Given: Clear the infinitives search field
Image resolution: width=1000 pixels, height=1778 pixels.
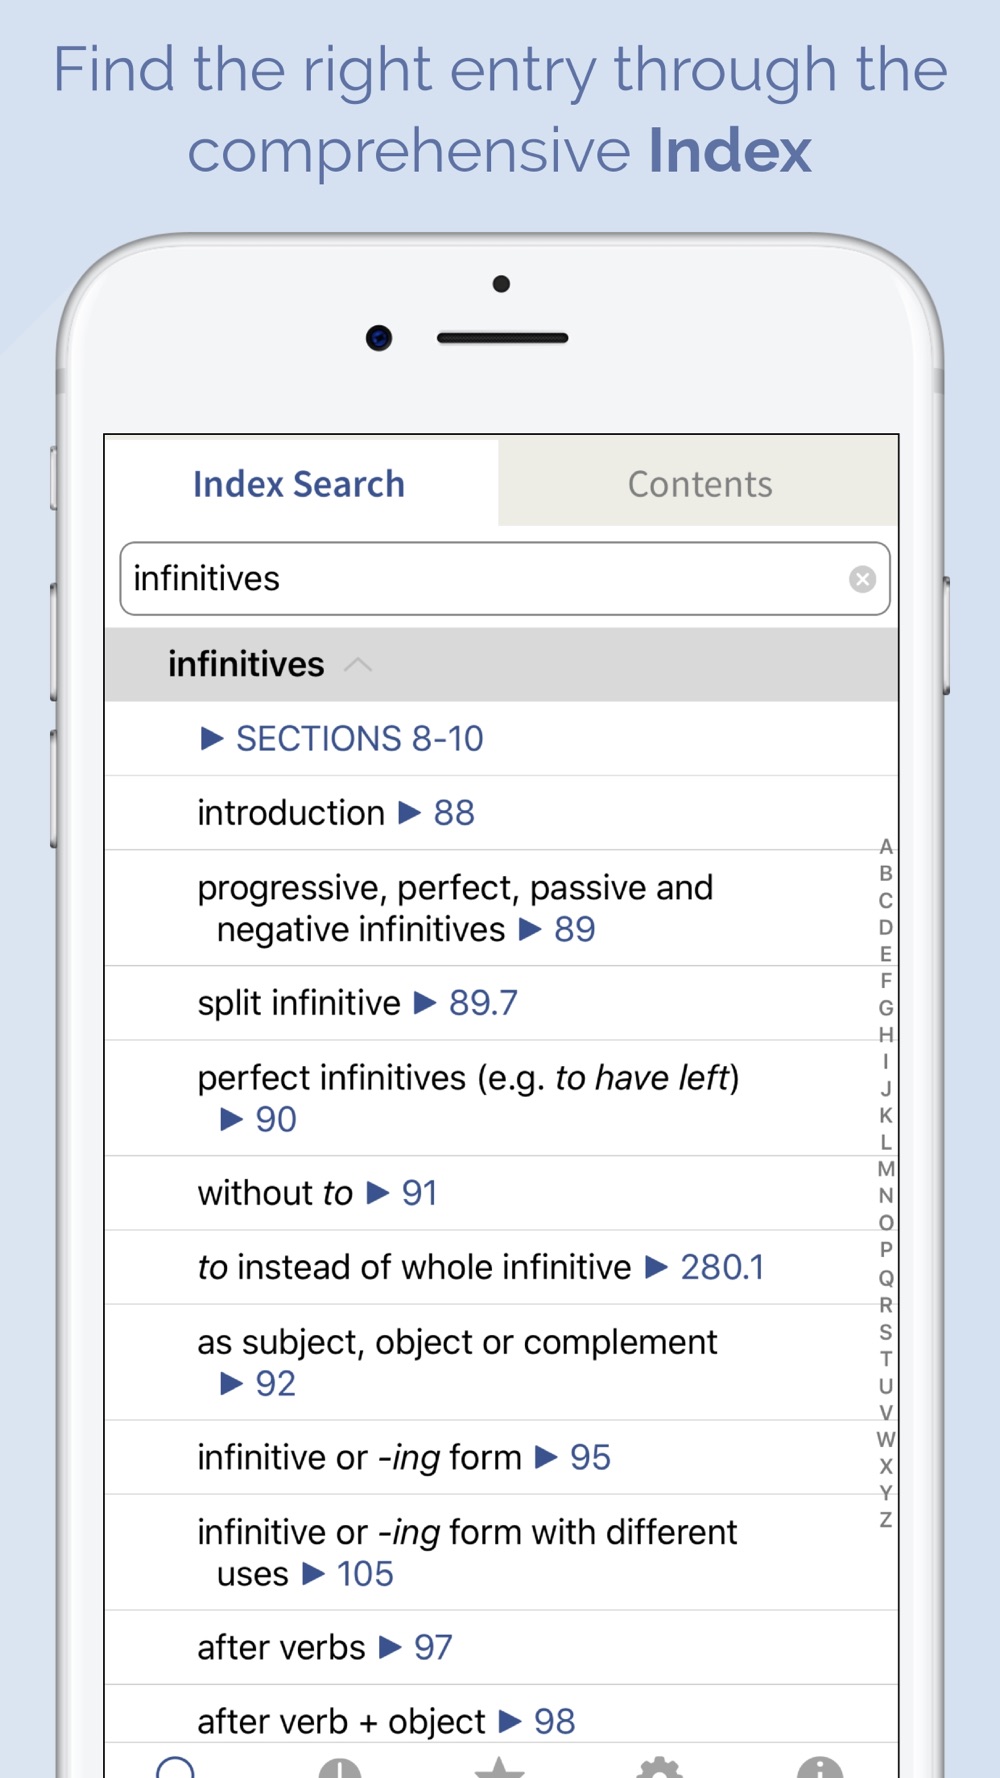Looking at the screenshot, I should tap(862, 579).
